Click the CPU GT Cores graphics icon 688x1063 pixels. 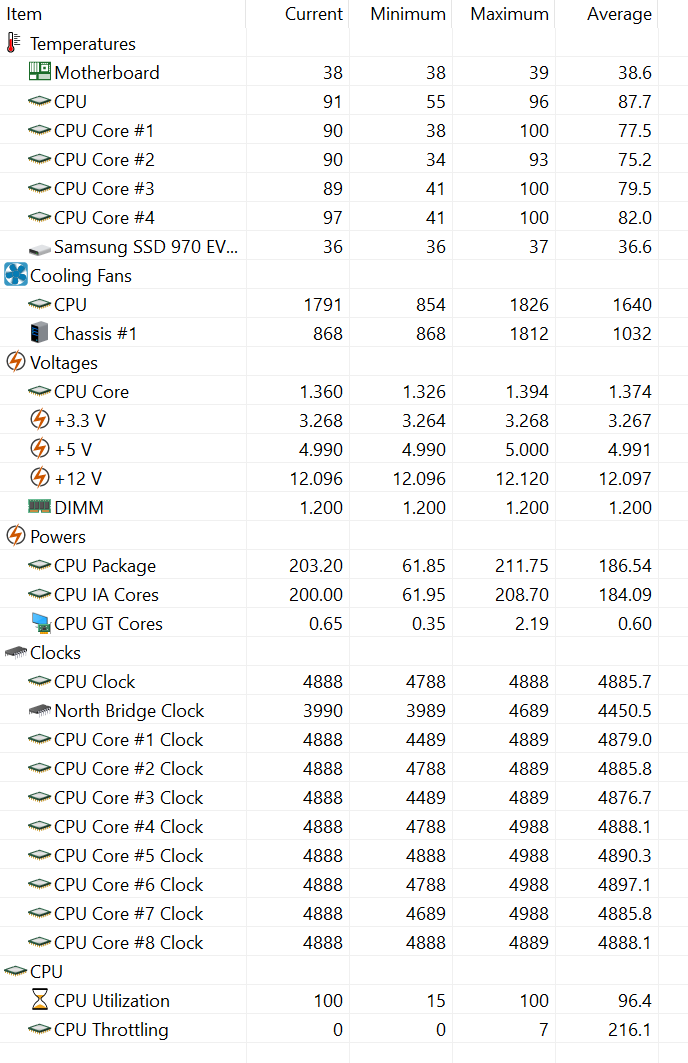point(41,623)
